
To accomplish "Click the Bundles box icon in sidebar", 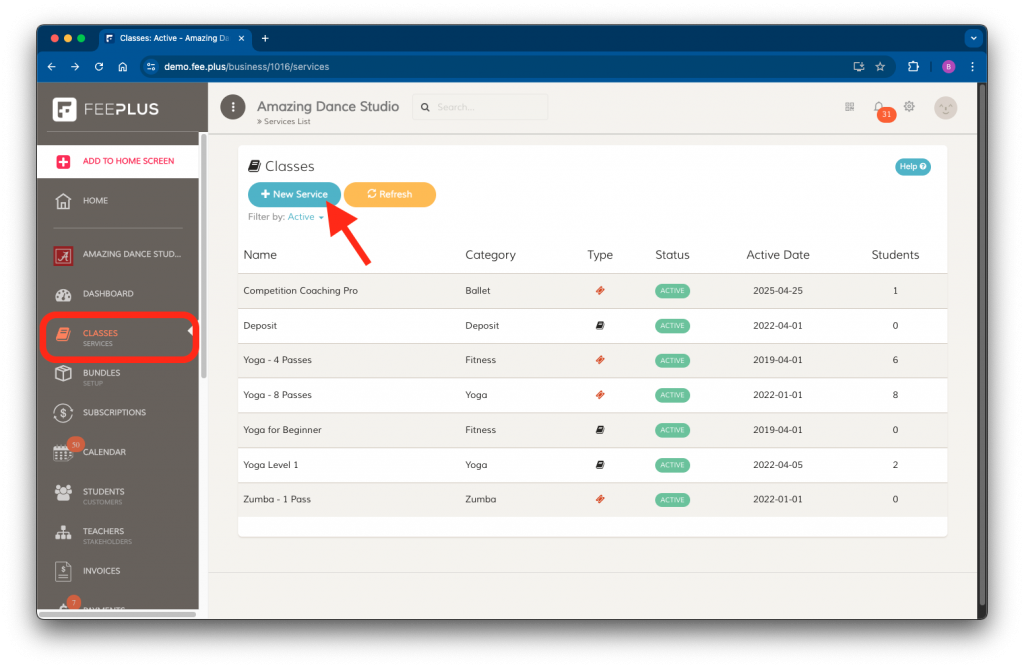I will (x=63, y=373).
